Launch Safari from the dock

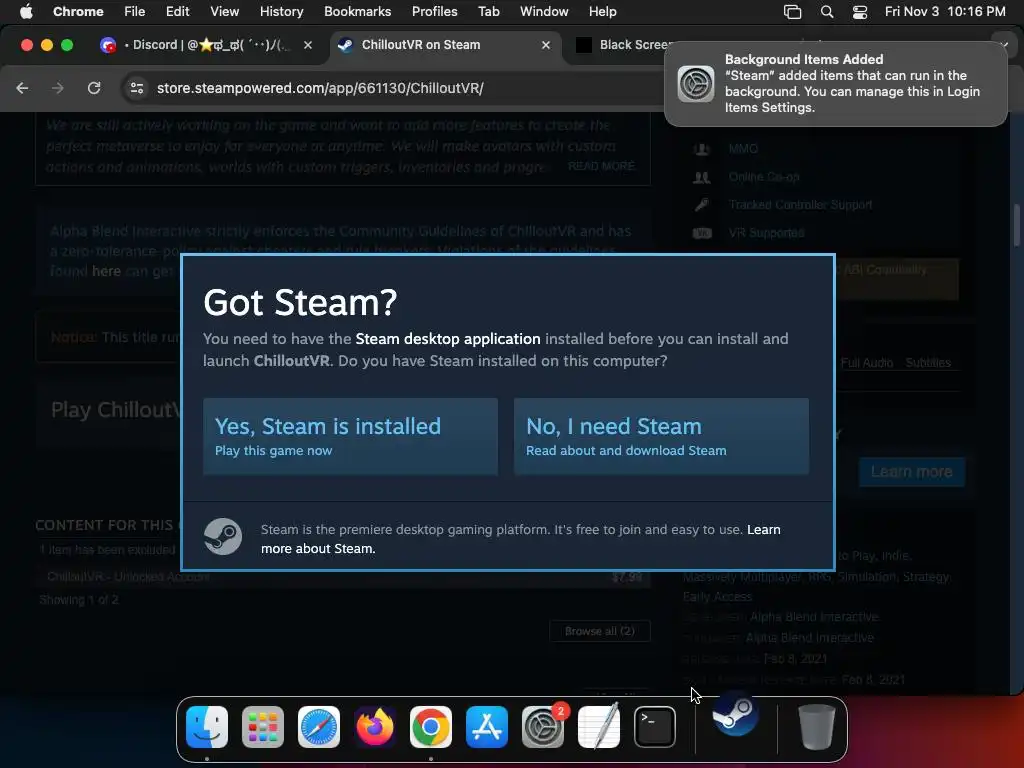[x=319, y=727]
